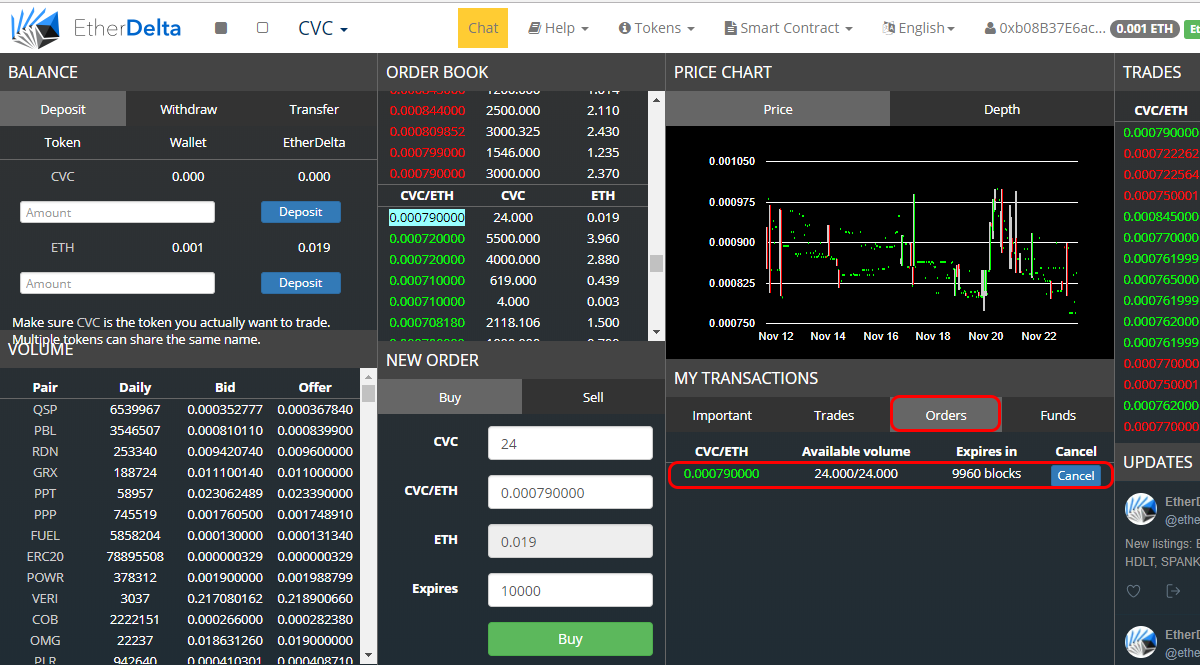The height and width of the screenshot is (665, 1200).
Task: Open the Chat button
Action: coord(483,28)
